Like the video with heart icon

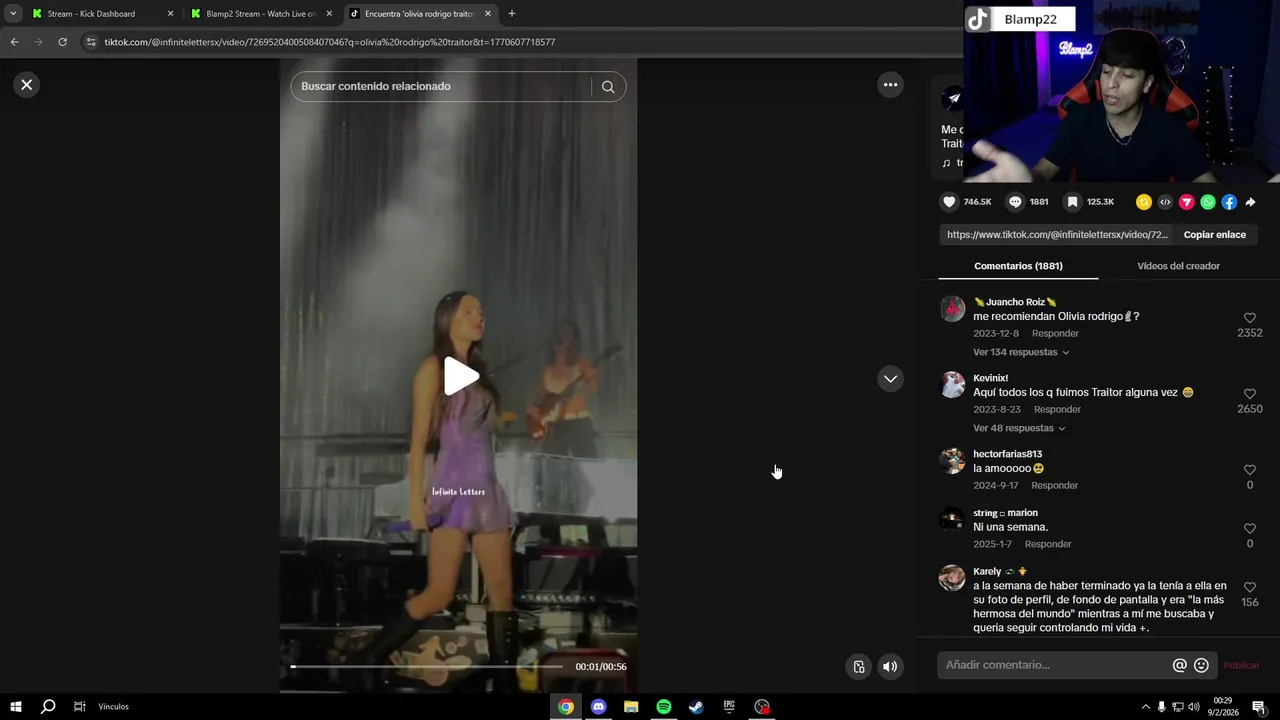coord(949,202)
